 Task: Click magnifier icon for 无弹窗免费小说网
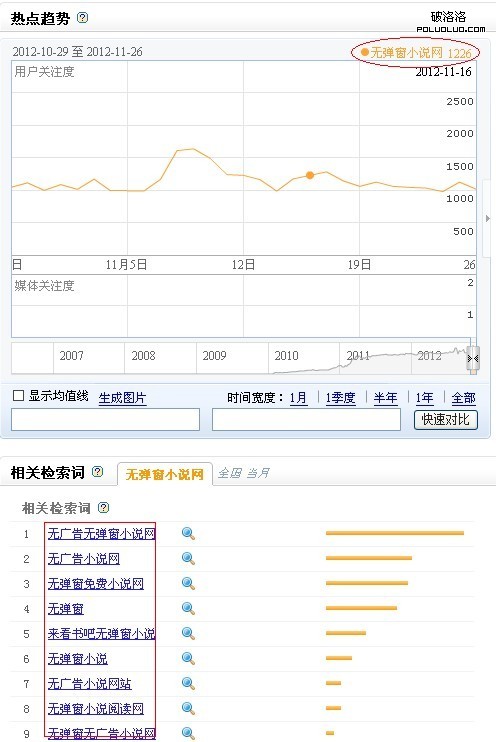[x=188, y=583]
